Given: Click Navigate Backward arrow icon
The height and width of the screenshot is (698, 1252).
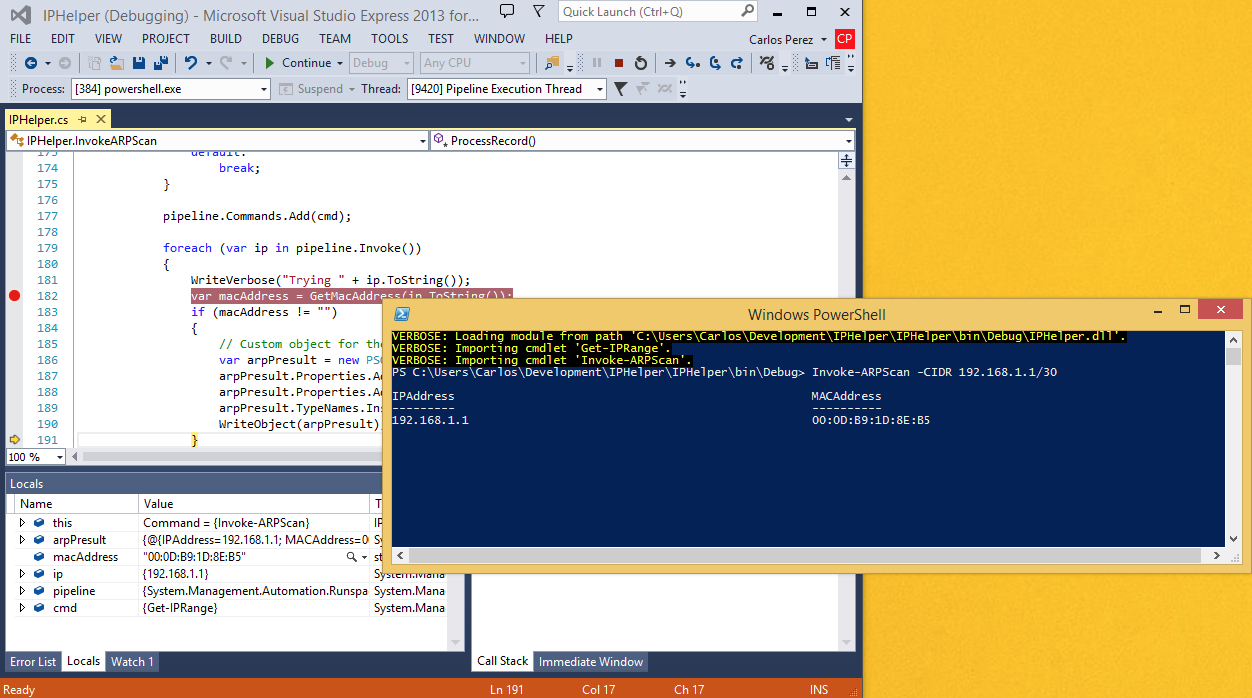Looking at the screenshot, I should point(30,63).
